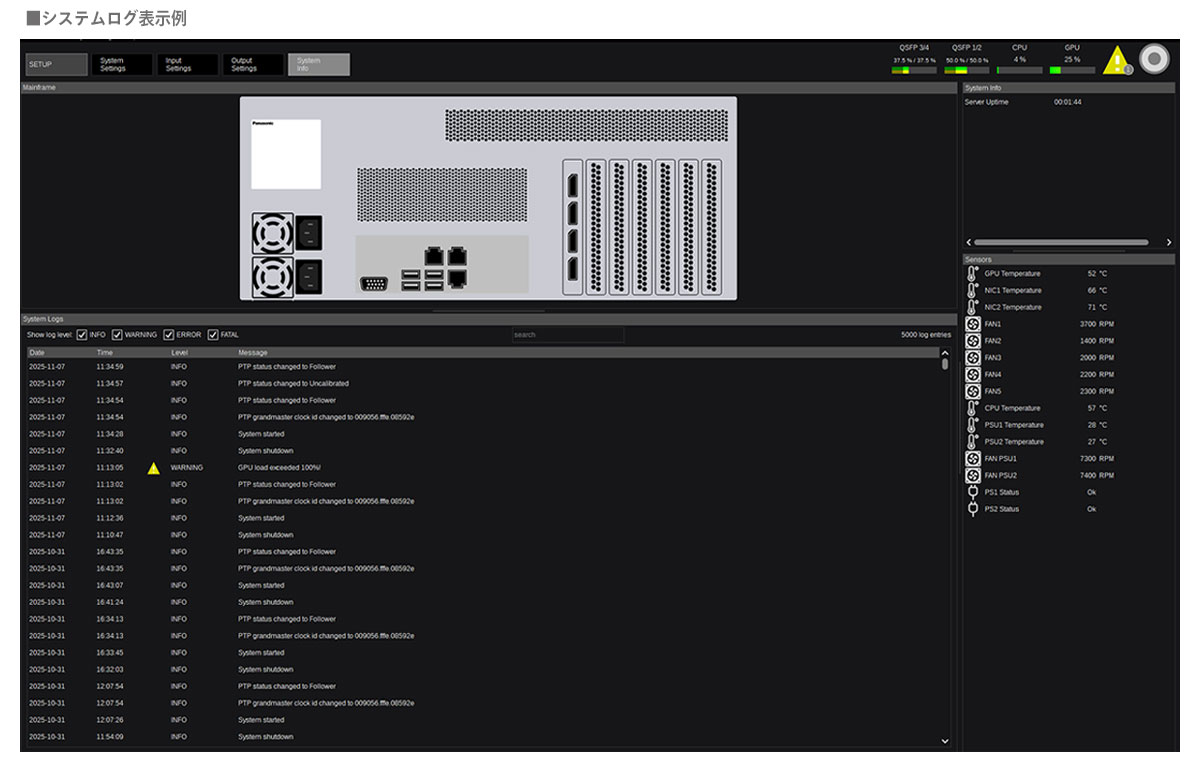1200x776 pixels.
Task: Click the log search input field
Action: pos(567,335)
